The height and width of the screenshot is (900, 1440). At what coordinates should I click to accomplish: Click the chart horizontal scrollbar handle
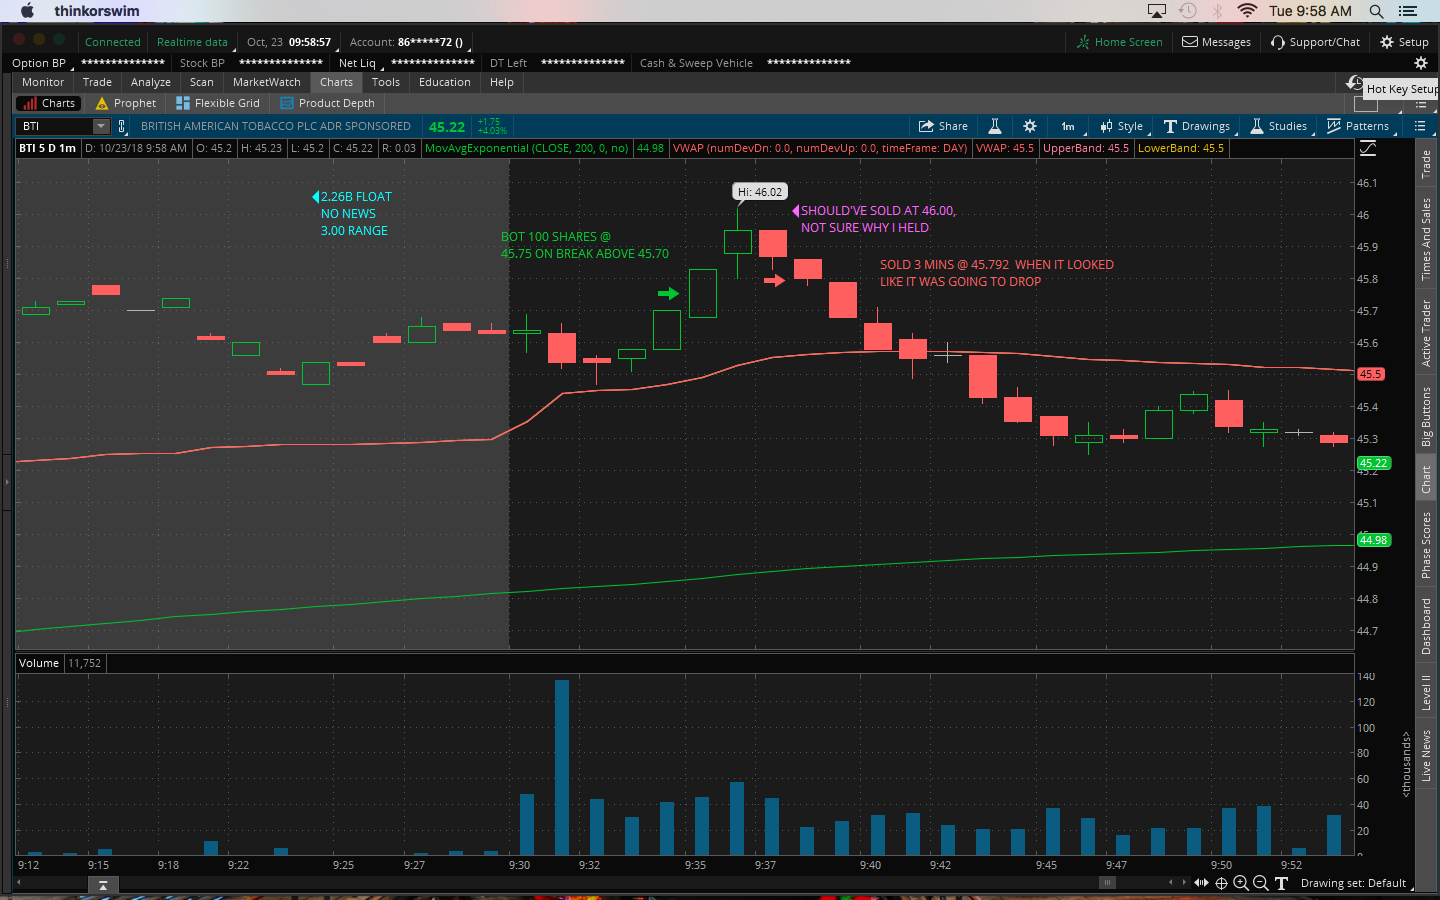click(1107, 882)
